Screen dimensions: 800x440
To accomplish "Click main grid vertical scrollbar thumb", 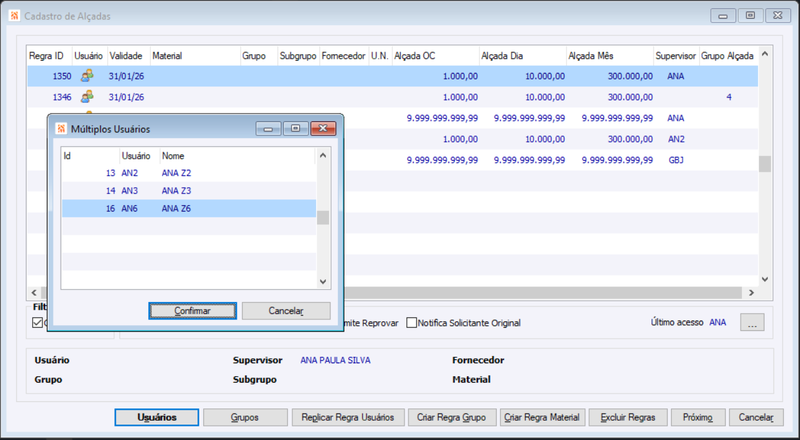I will tap(764, 164).
